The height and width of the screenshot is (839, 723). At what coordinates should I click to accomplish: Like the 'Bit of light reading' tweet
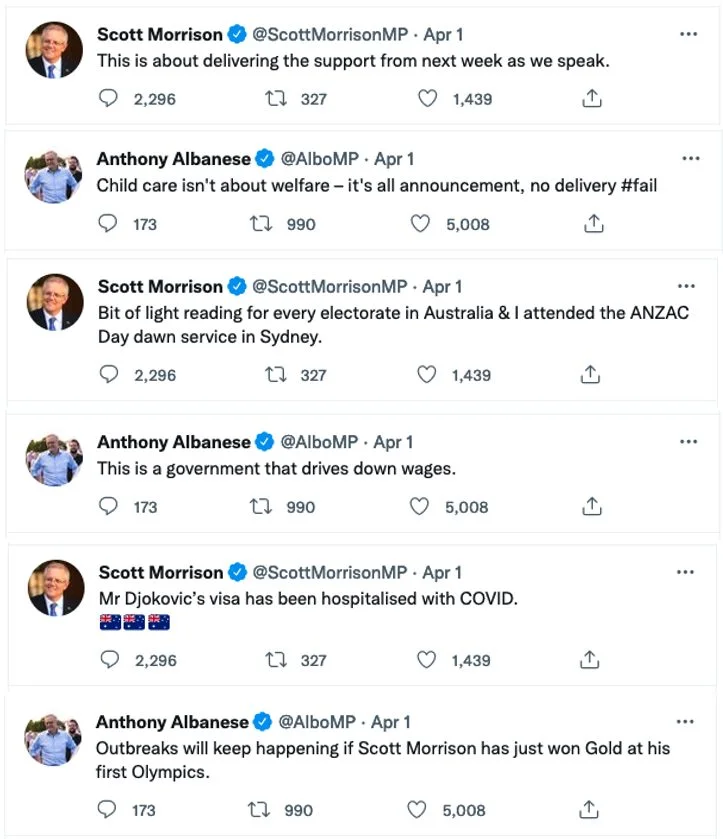point(427,375)
